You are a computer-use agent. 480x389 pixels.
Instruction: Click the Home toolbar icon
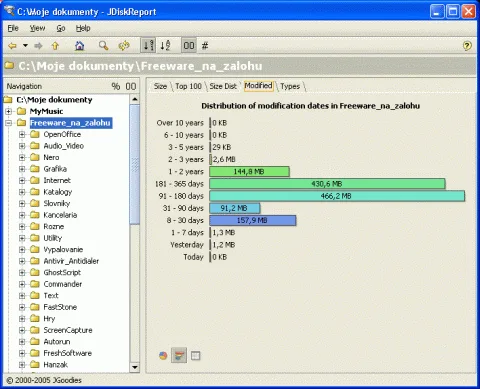[x=79, y=46]
